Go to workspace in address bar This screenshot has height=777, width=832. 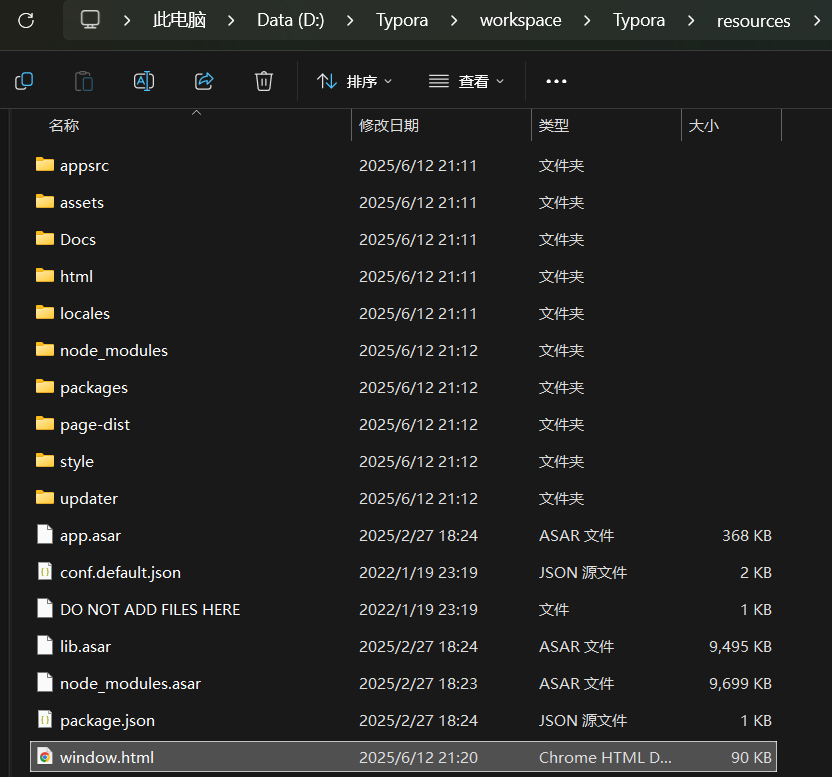point(521,20)
